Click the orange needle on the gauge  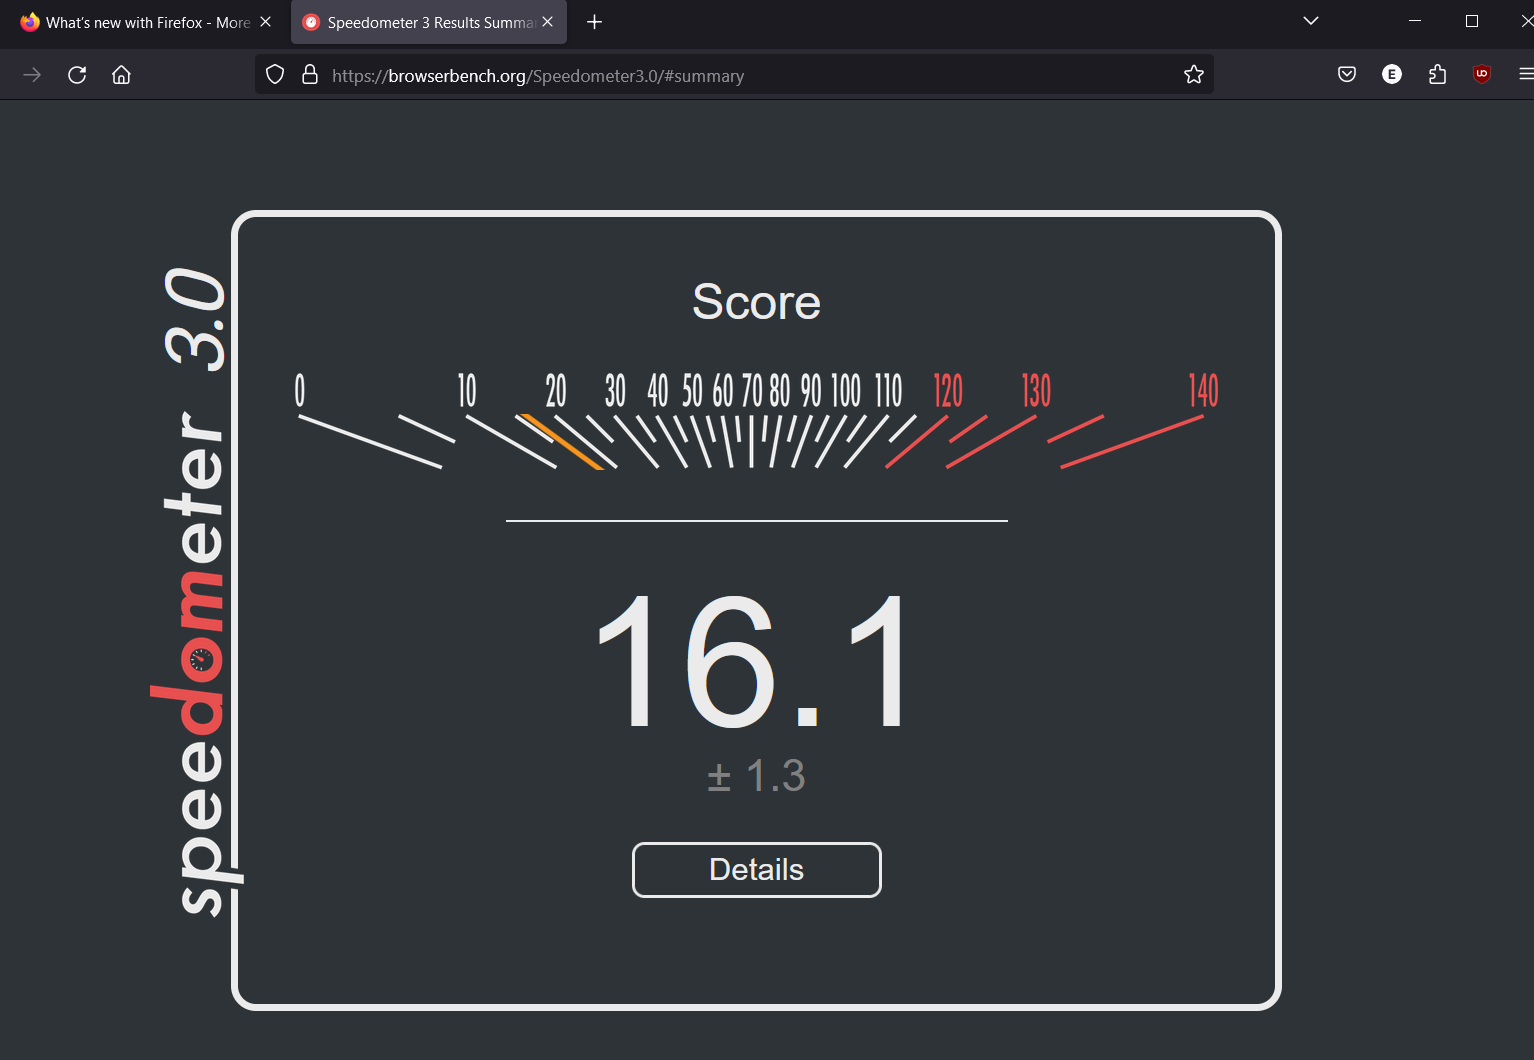coord(561,442)
